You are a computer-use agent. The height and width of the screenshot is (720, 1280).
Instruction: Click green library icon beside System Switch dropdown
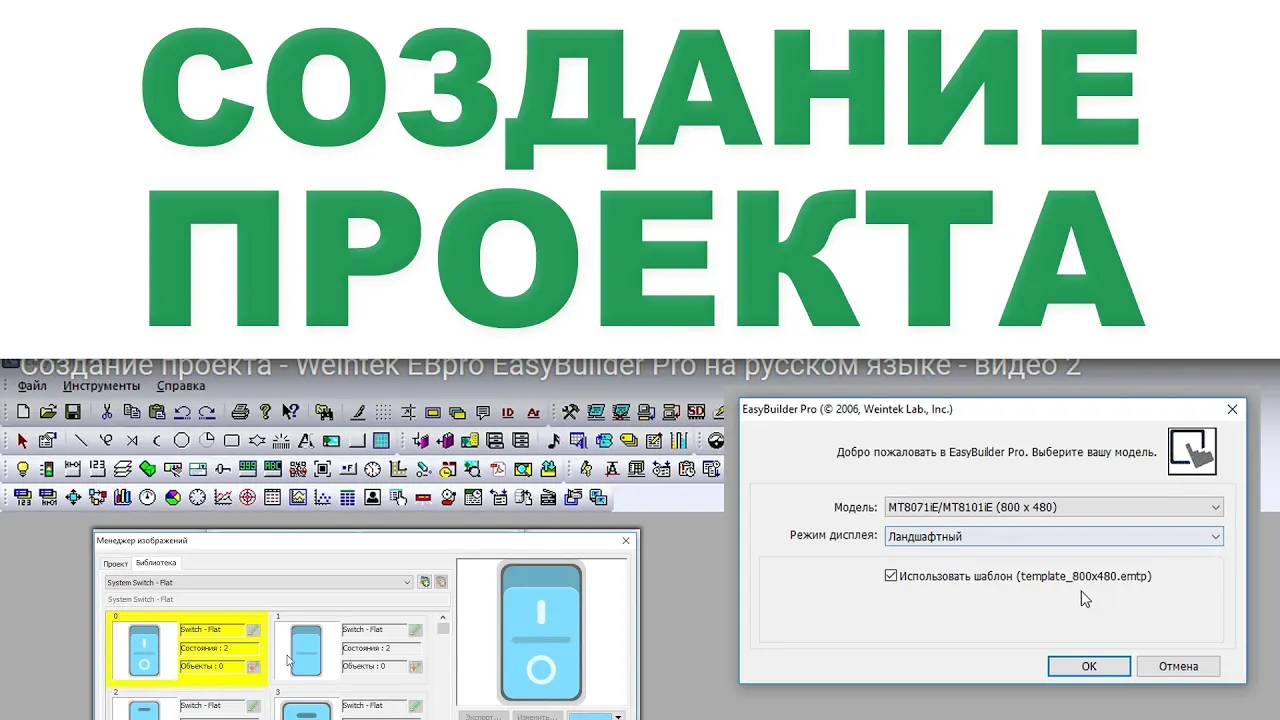pyautogui.click(x=425, y=582)
